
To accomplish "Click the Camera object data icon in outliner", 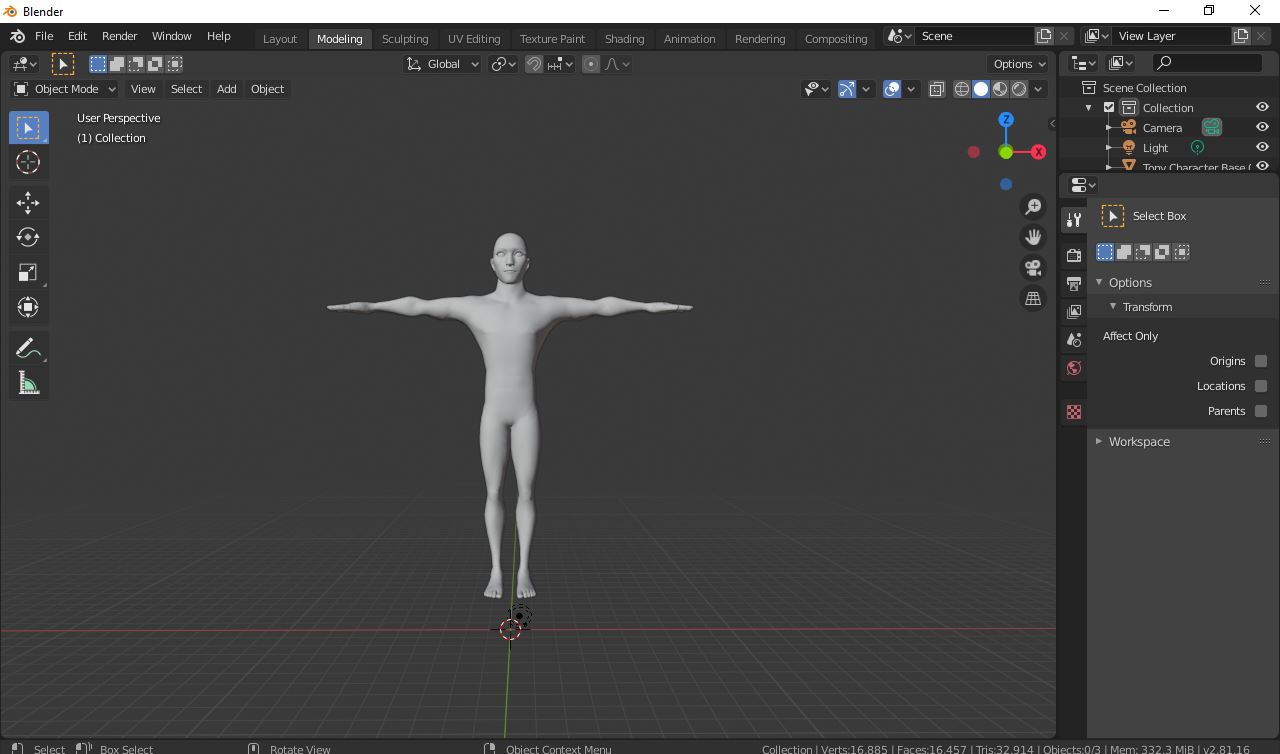I will coord(1212,127).
